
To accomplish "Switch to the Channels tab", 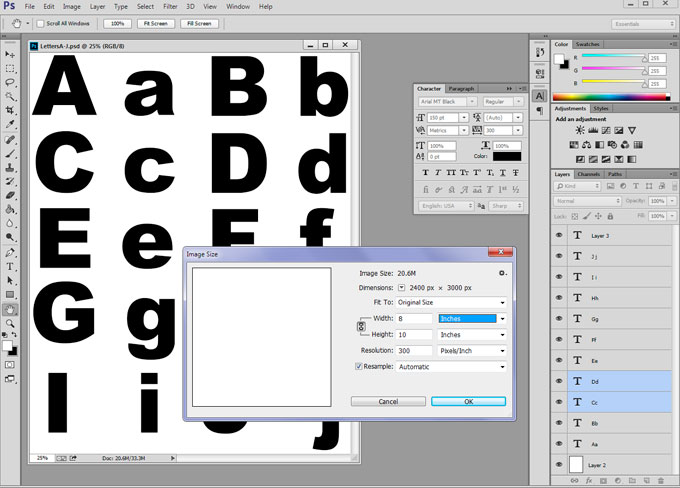I will click(588, 174).
